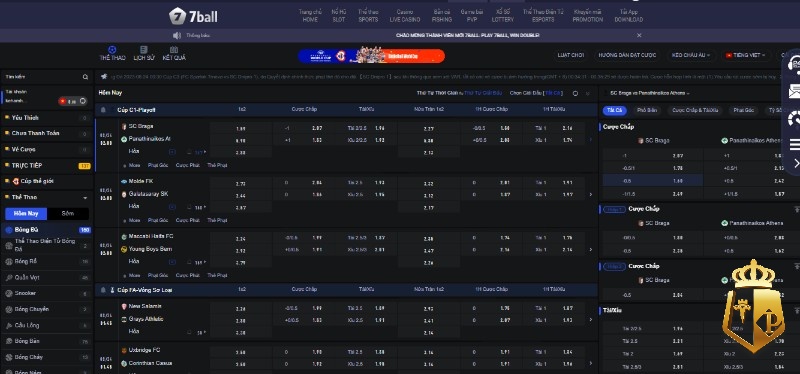Open TRỰC TIẾP live section
This screenshot has height=374, width=800.
click(47, 166)
